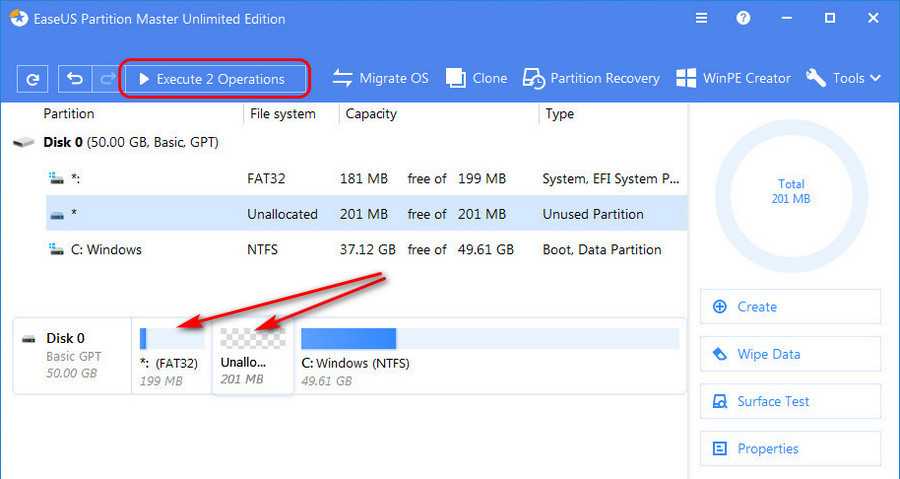Select Disk 0 Basic GPT in disk map
The image size is (900, 479).
pos(72,356)
